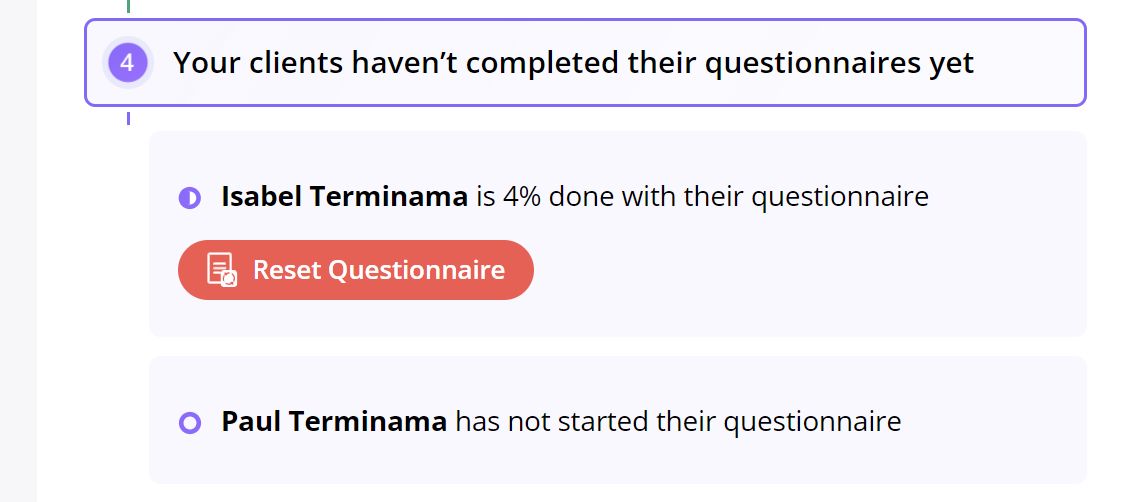Click the clients haven't completed questionnaires heading
The width and height of the screenshot is (1134, 502).
click(574, 63)
